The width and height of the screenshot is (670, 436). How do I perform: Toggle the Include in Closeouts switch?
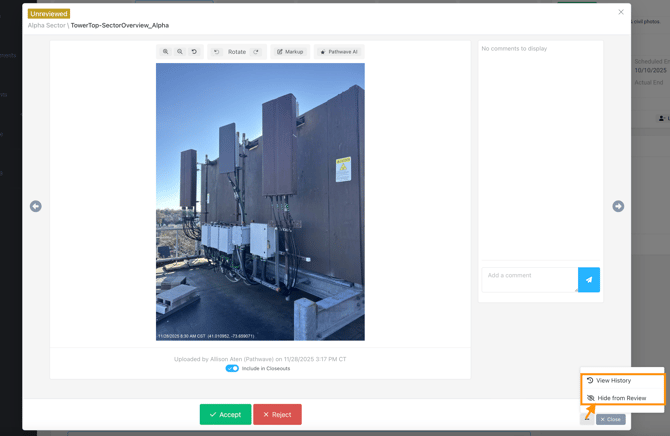tap(232, 368)
